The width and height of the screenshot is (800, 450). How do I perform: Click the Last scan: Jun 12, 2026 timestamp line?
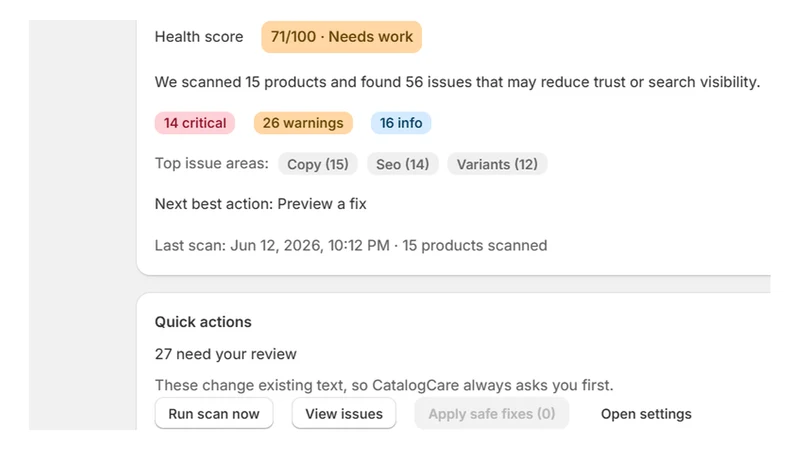351,245
